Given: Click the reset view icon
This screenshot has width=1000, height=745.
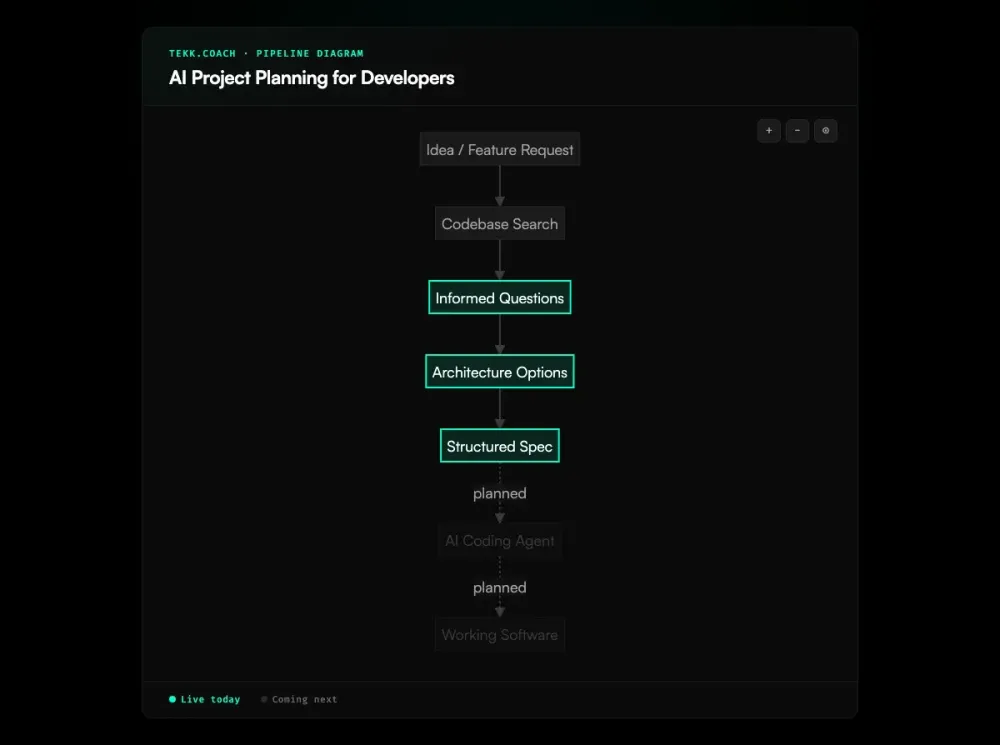Looking at the screenshot, I should click(x=825, y=131).
